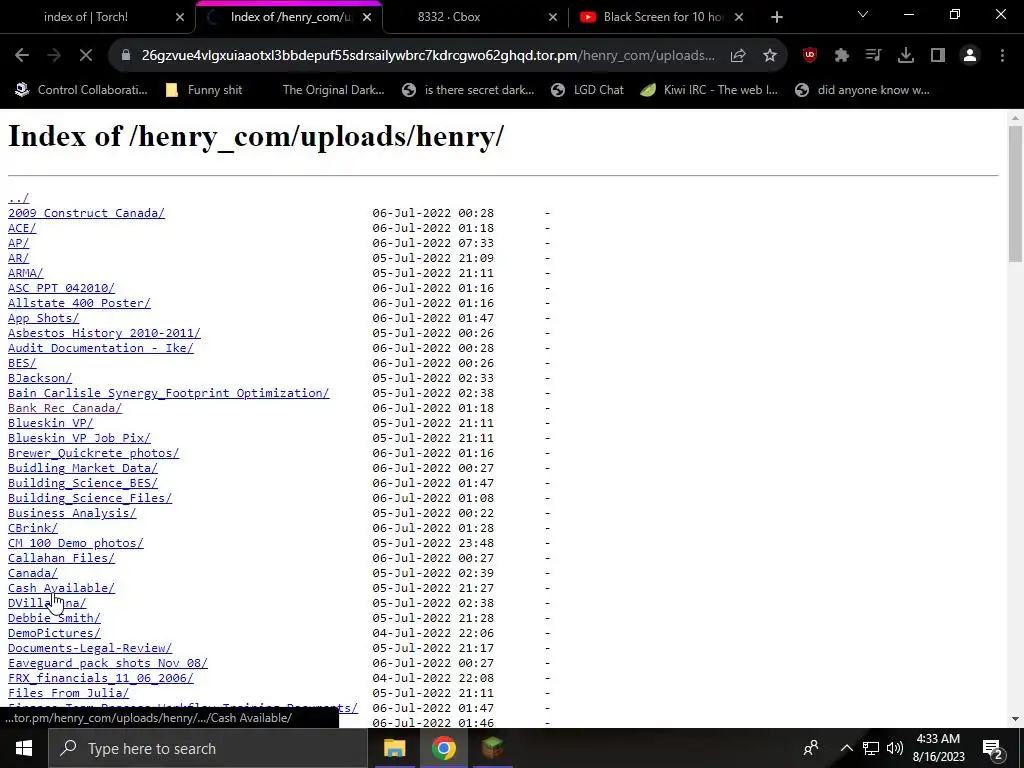1024x768 pixels.
Task: Open the Extensions puzzle icon
Action: coord(842,56)
